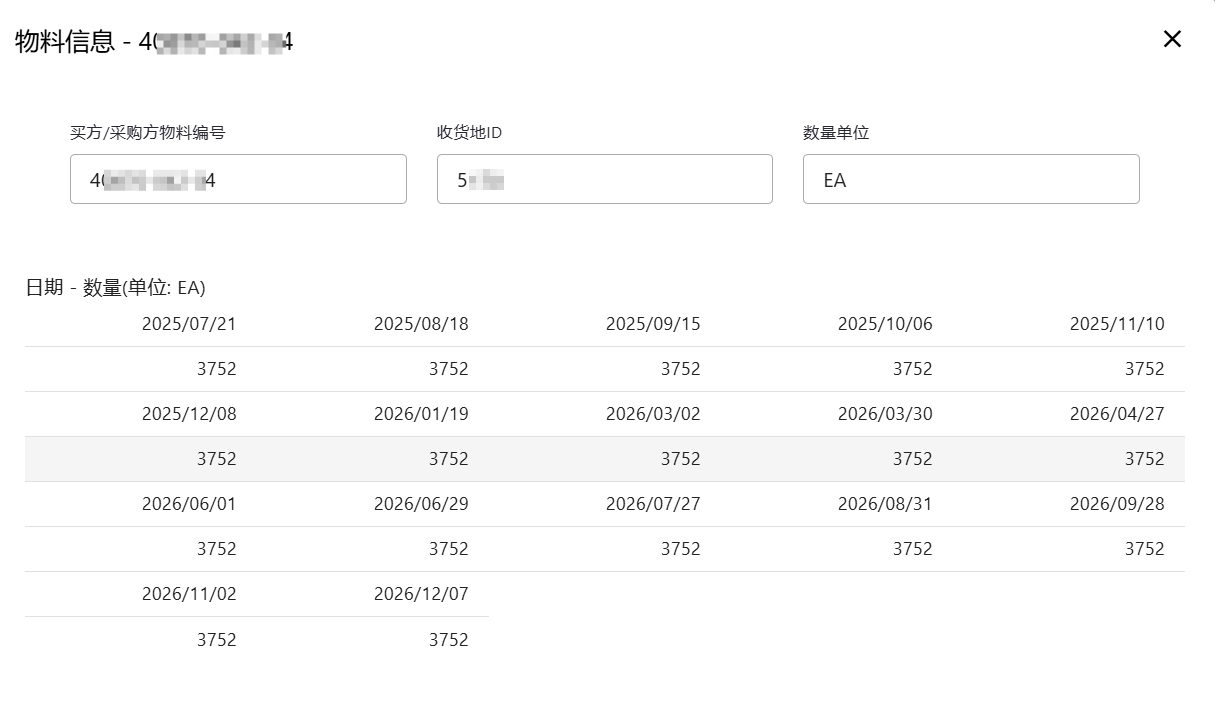
Task: Click the buyer material number input field
Action: coord(238,180)
